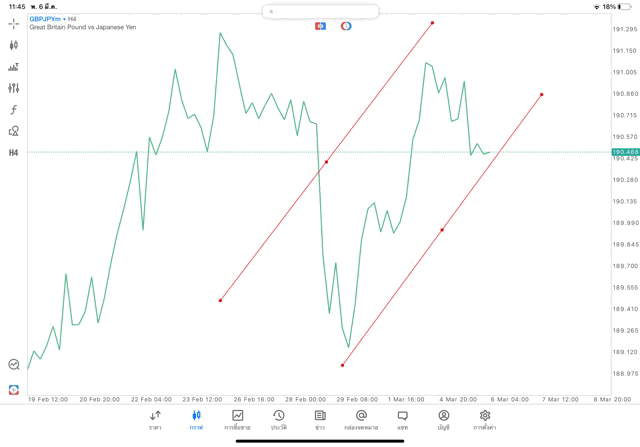Open the indicators function icon

coord(13,110)
